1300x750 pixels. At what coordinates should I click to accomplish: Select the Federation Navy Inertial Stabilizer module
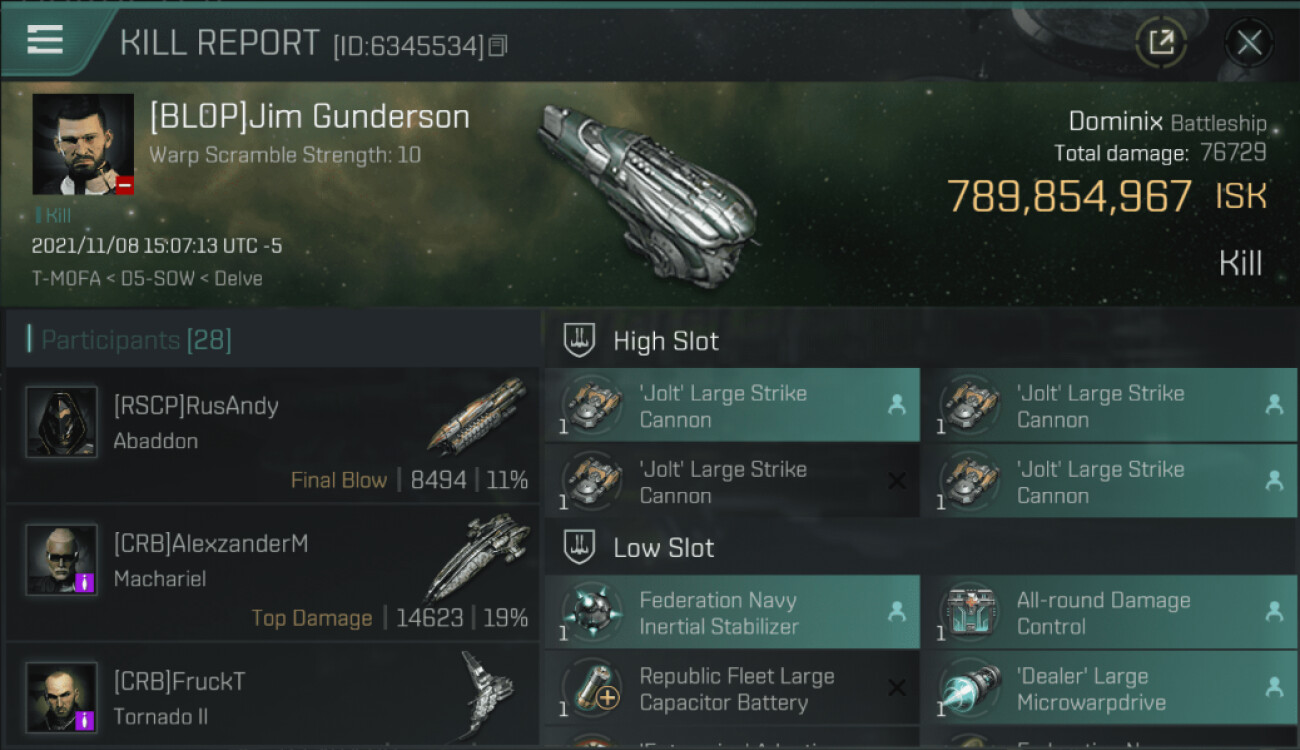[x=732, y=613]
